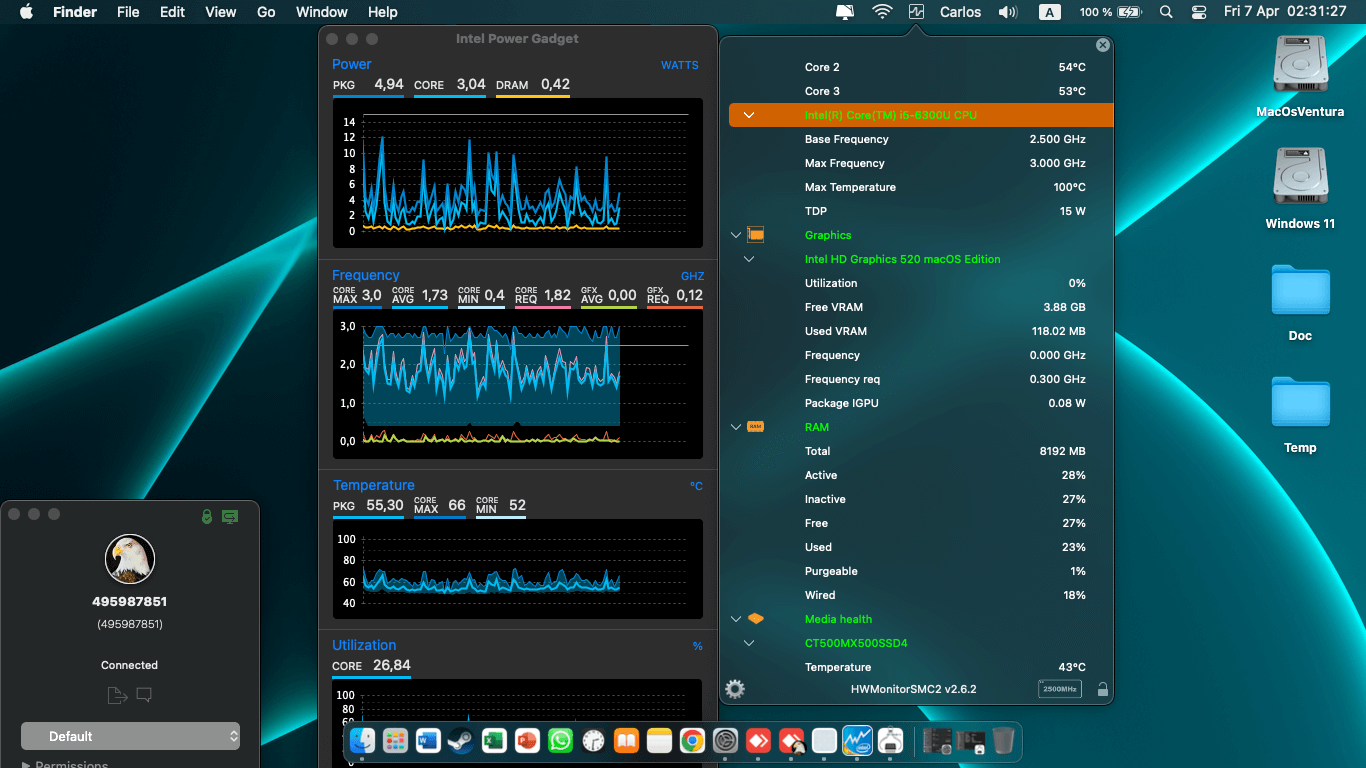Open Finder from the Dock
This screenshot has width=1366, height=768.
point(362,740)
